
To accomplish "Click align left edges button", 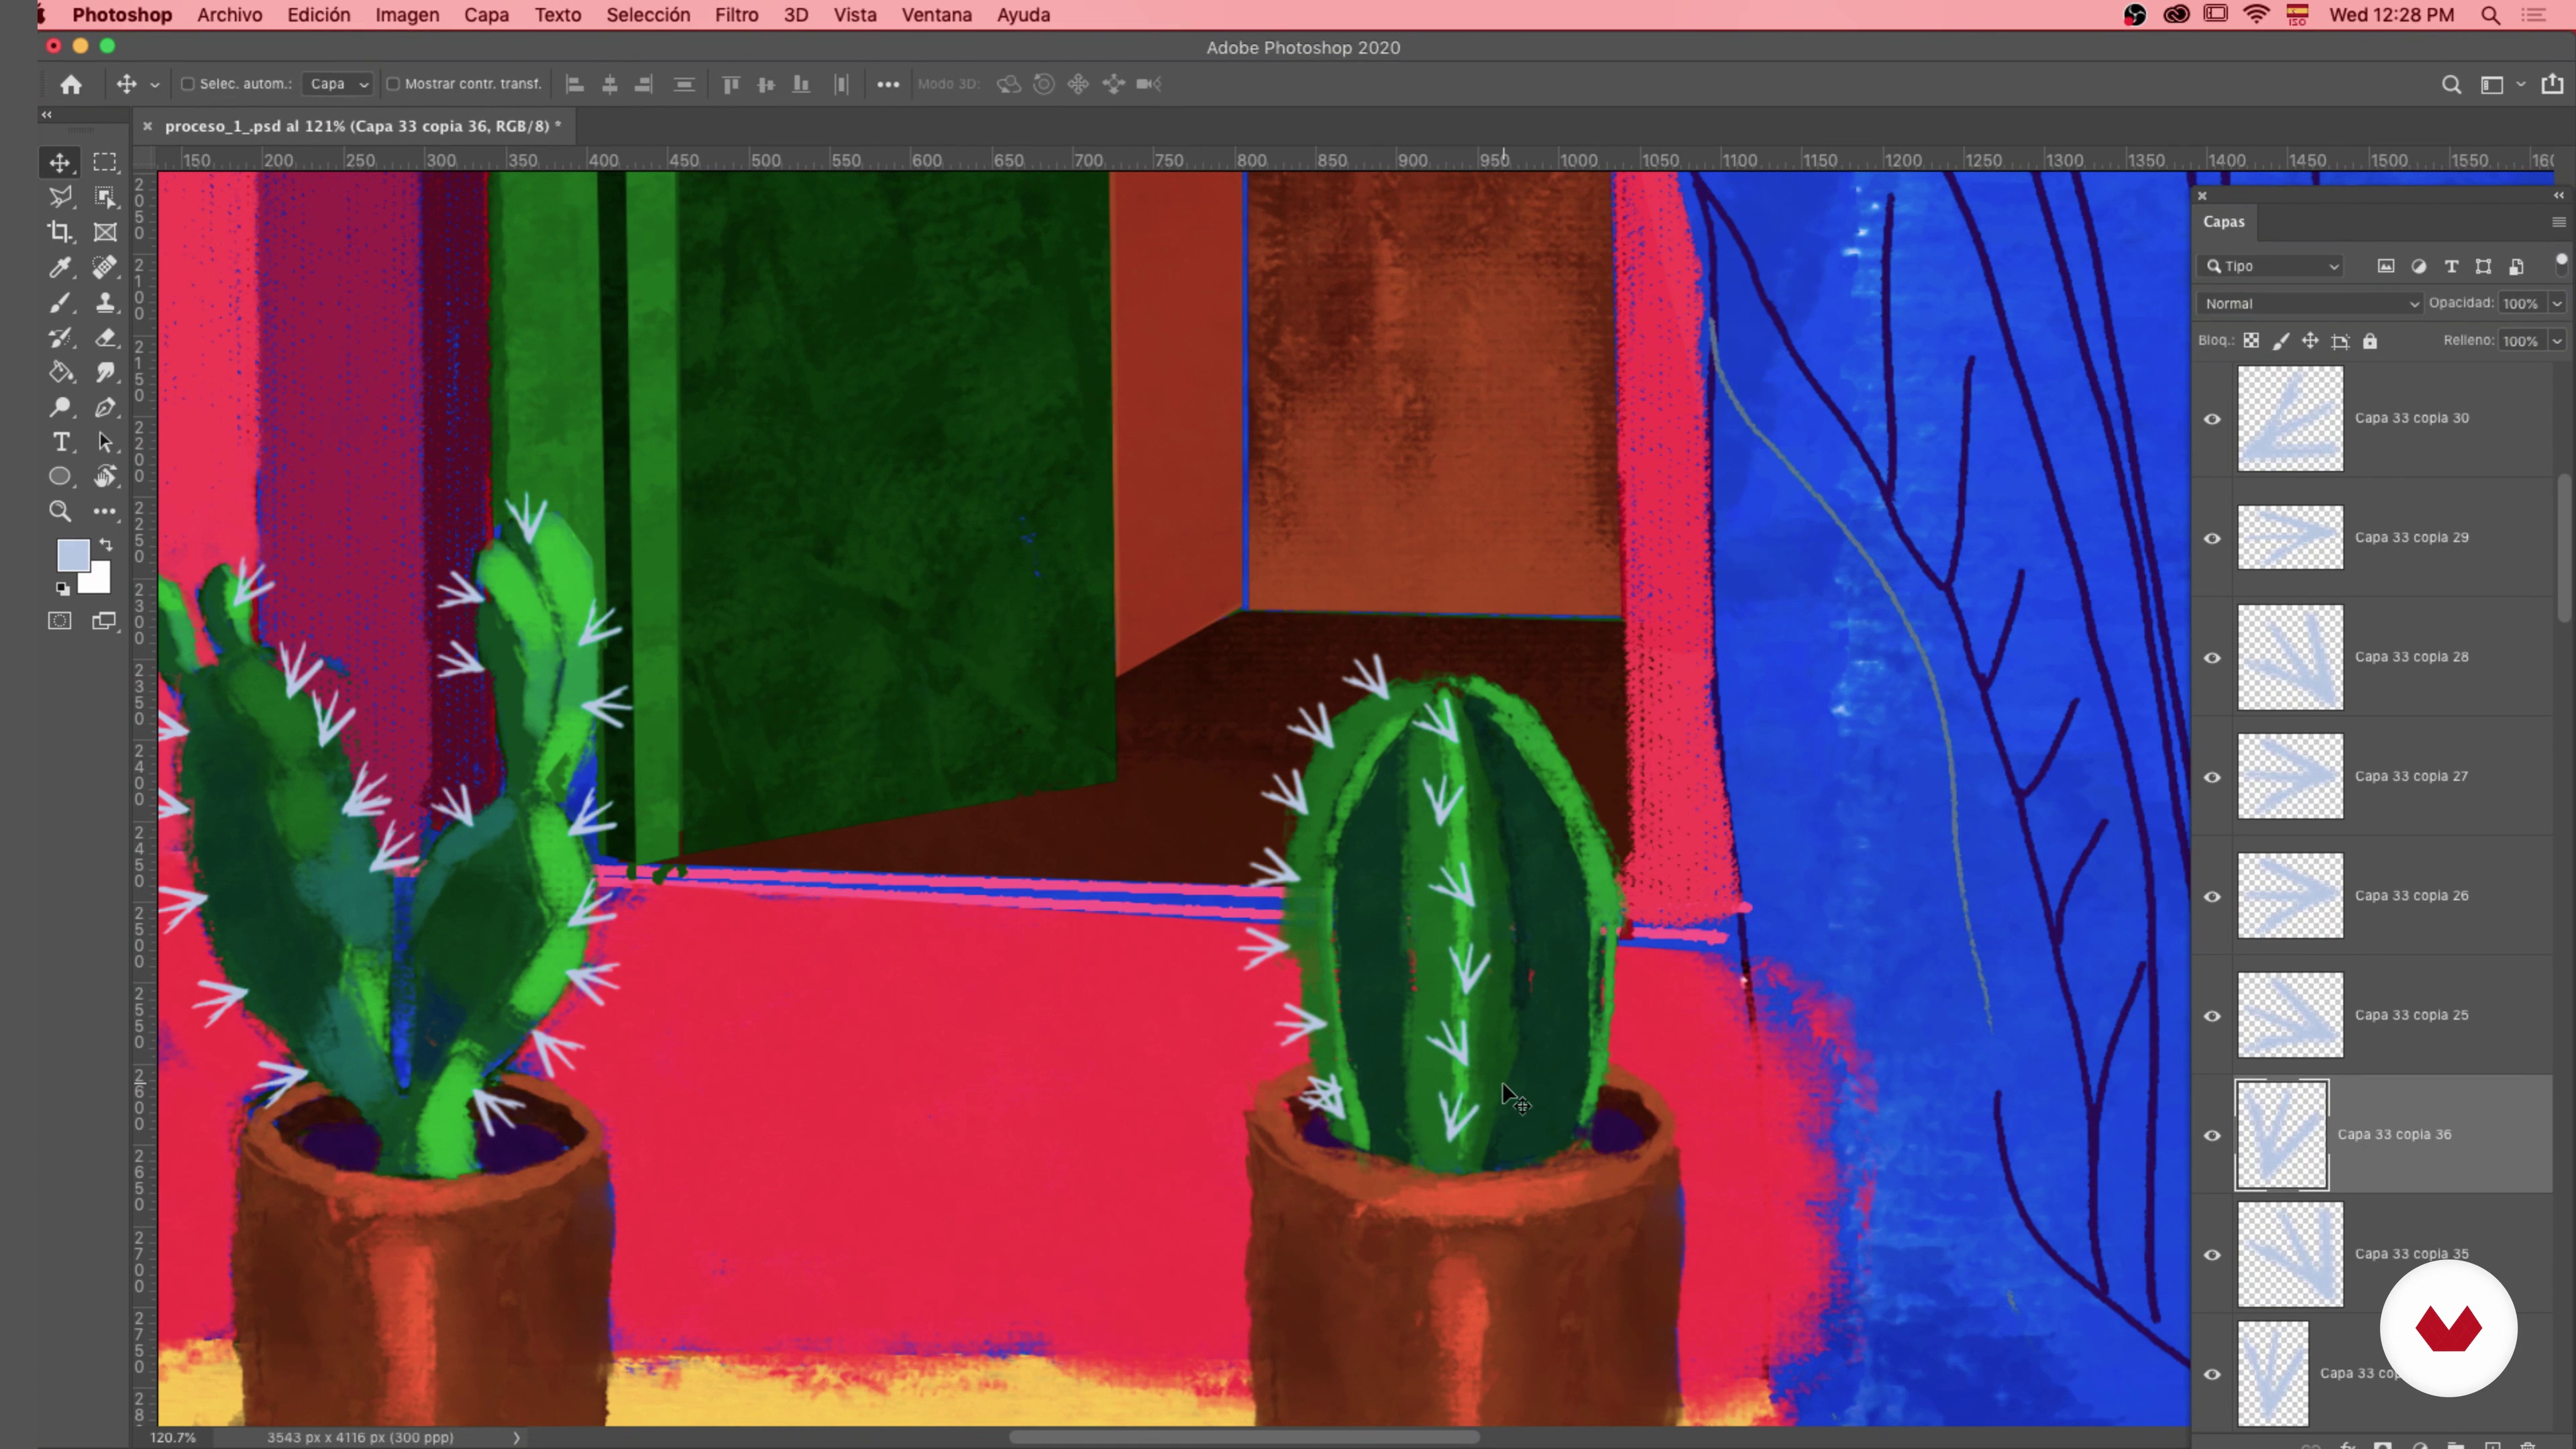I will tap(575, 85).
